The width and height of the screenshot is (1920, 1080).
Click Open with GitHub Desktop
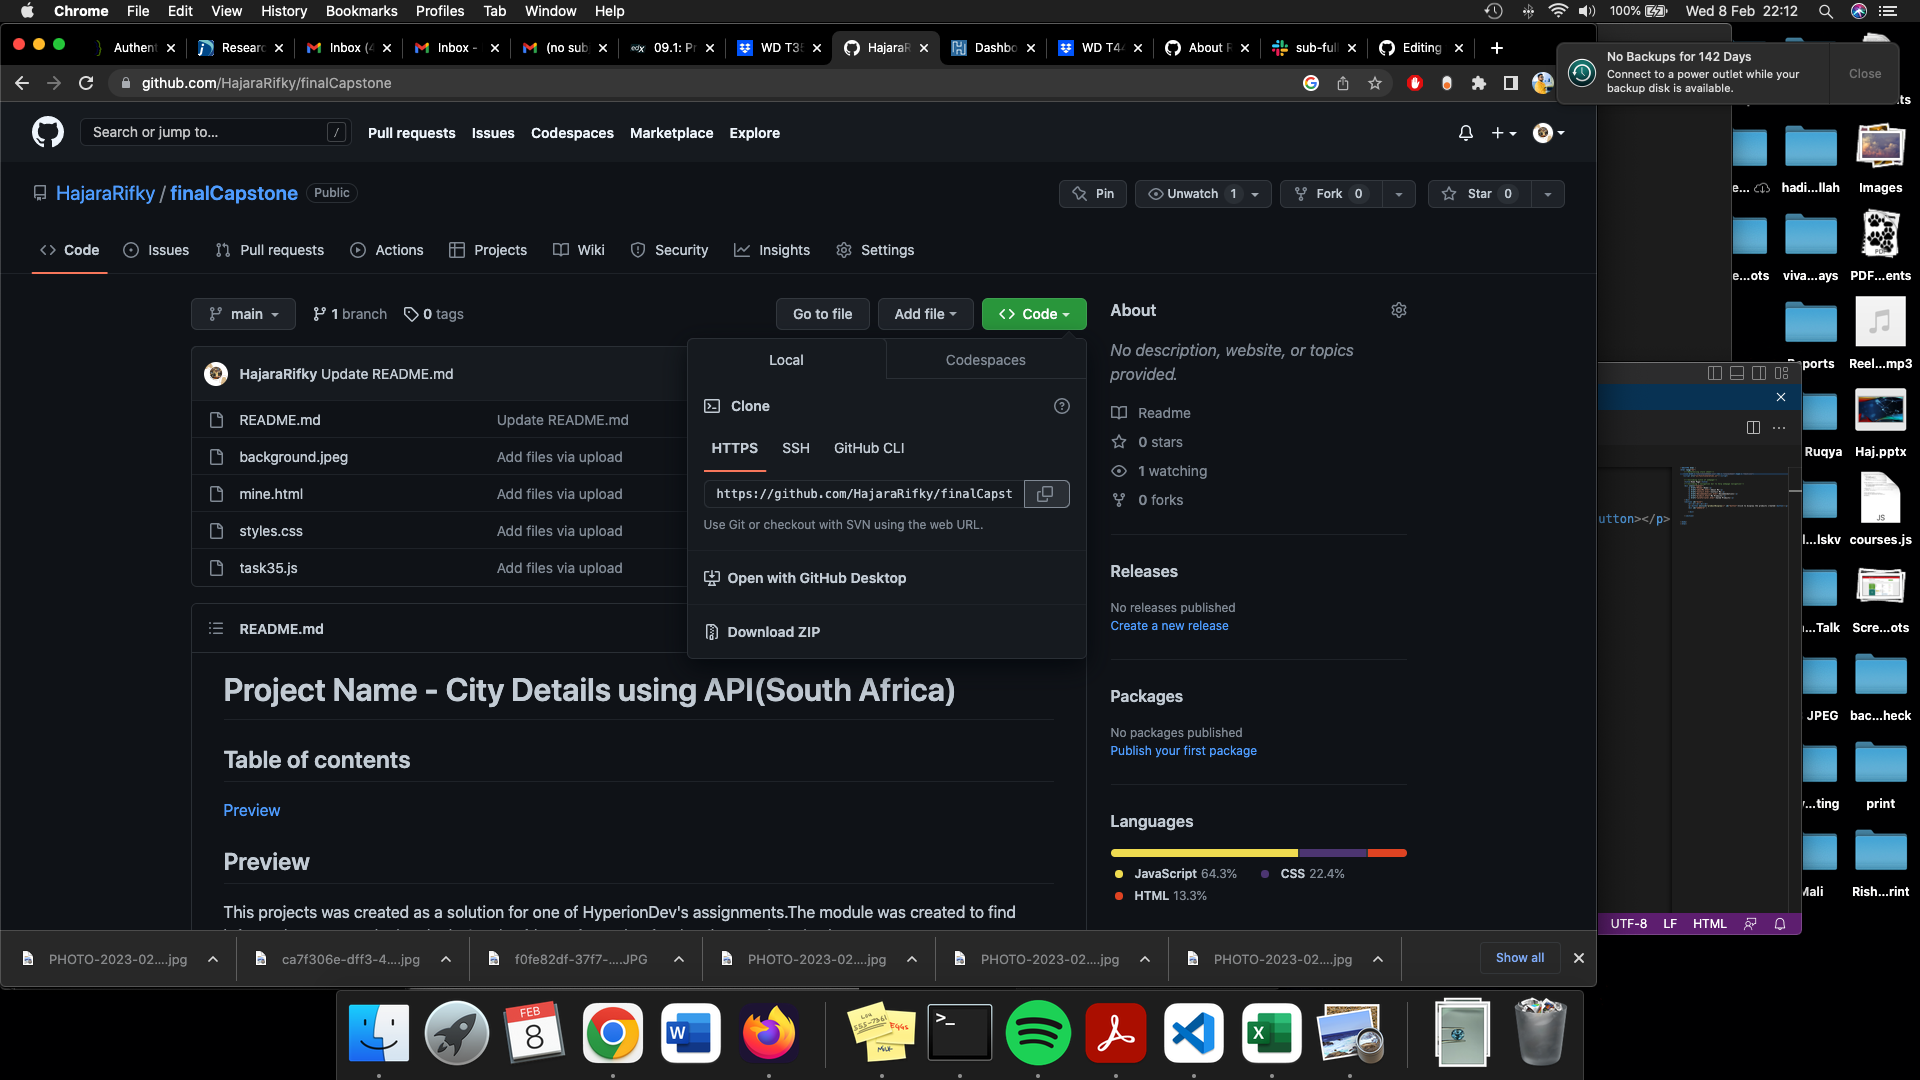tap(816, 578)
